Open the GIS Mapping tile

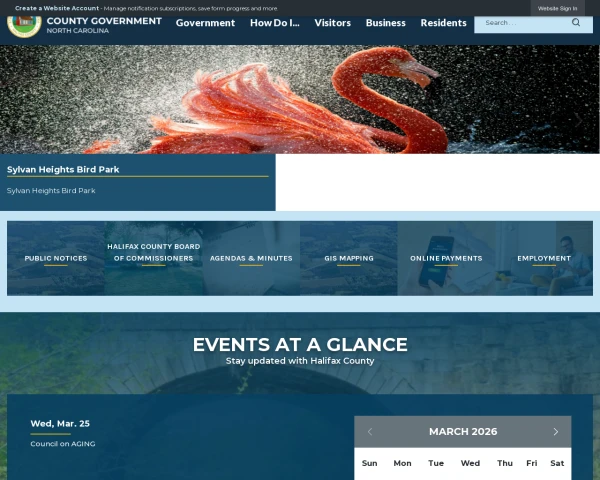point(349,258)
